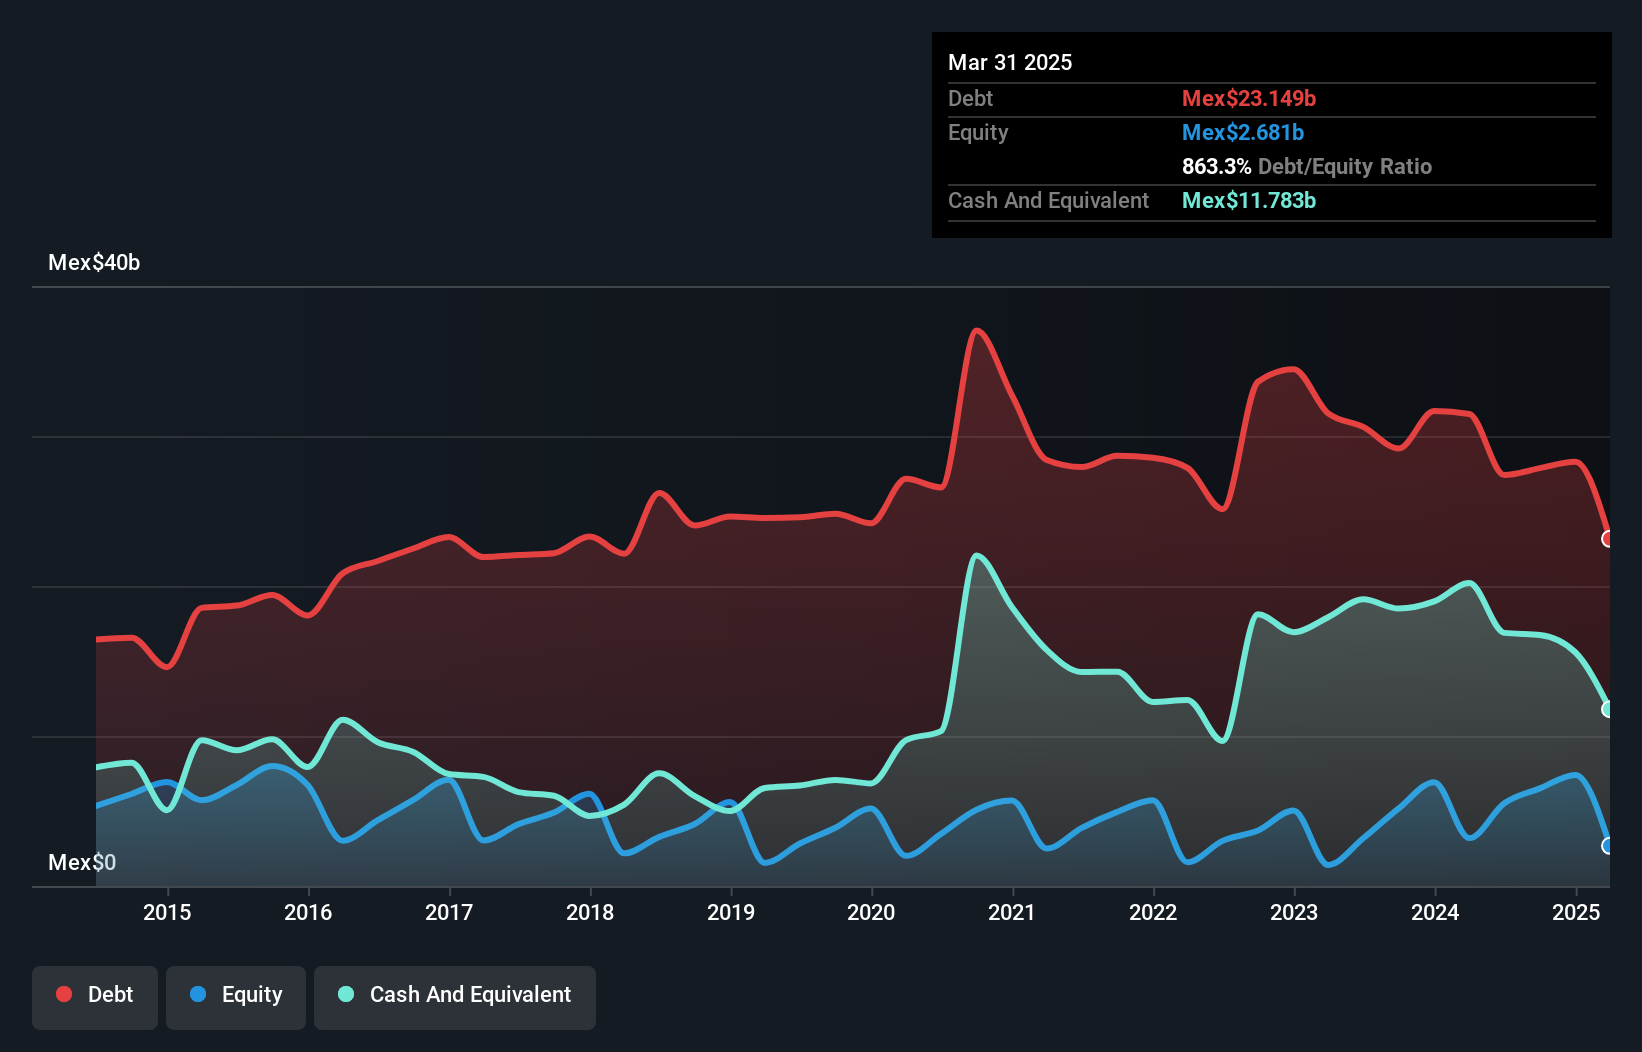Screen dimensions: 1642x1052
Task: Select the 2021 x-axis label
Action: click(1012, 912)
